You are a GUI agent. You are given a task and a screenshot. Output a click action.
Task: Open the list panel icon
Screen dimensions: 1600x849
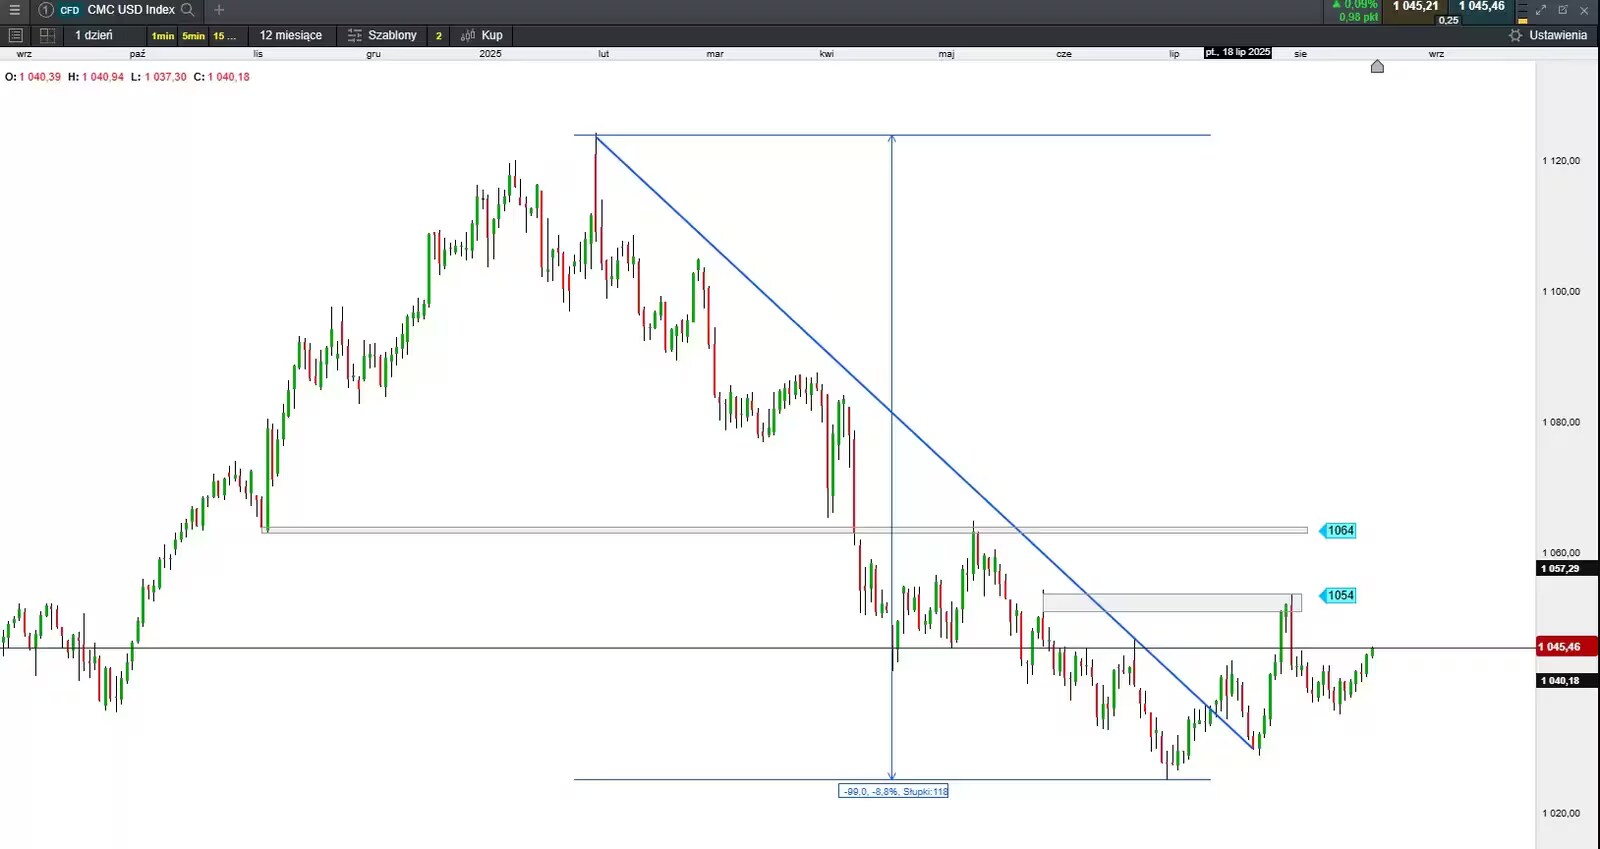(x=15, y=35)
